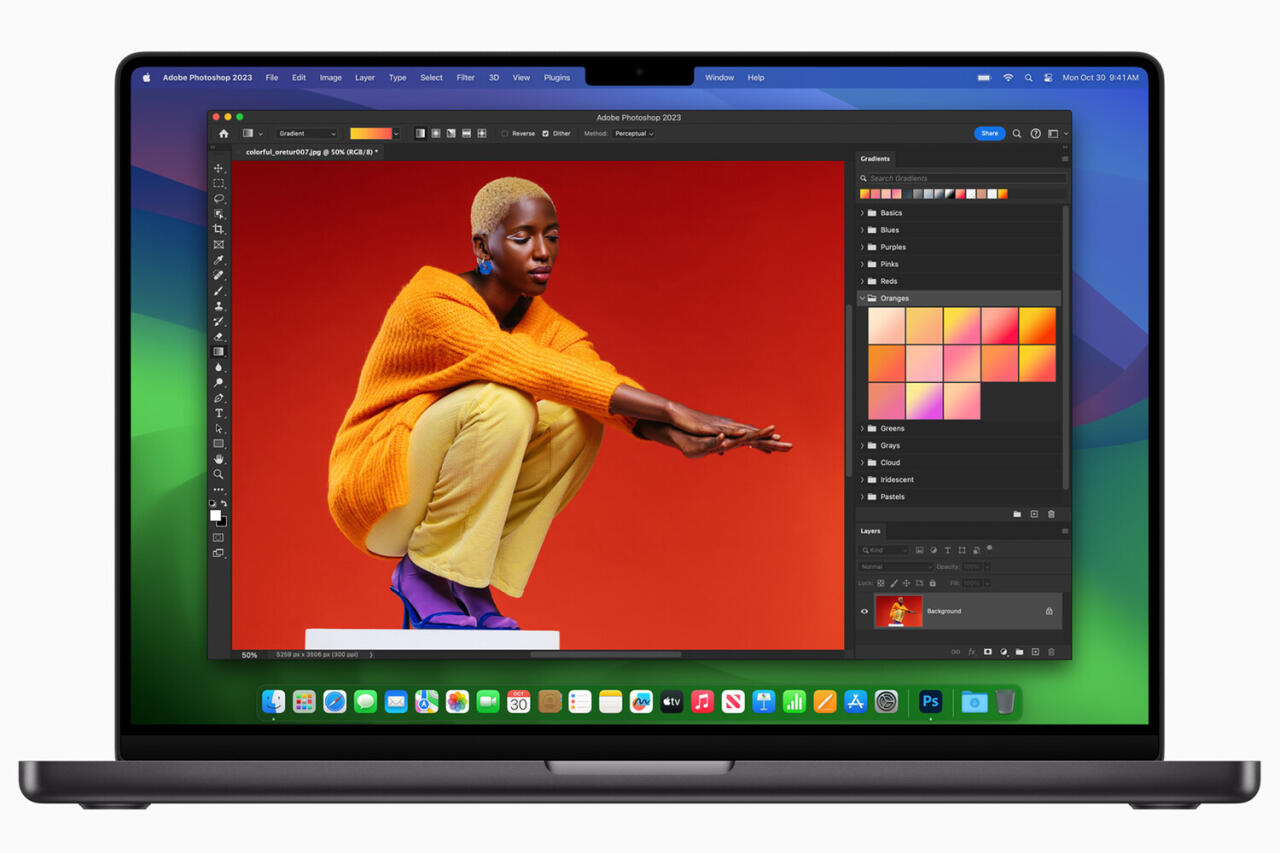Click the Search Gradients field
The width and height of the screenshot is (1280, 853).
pos(962,178)
